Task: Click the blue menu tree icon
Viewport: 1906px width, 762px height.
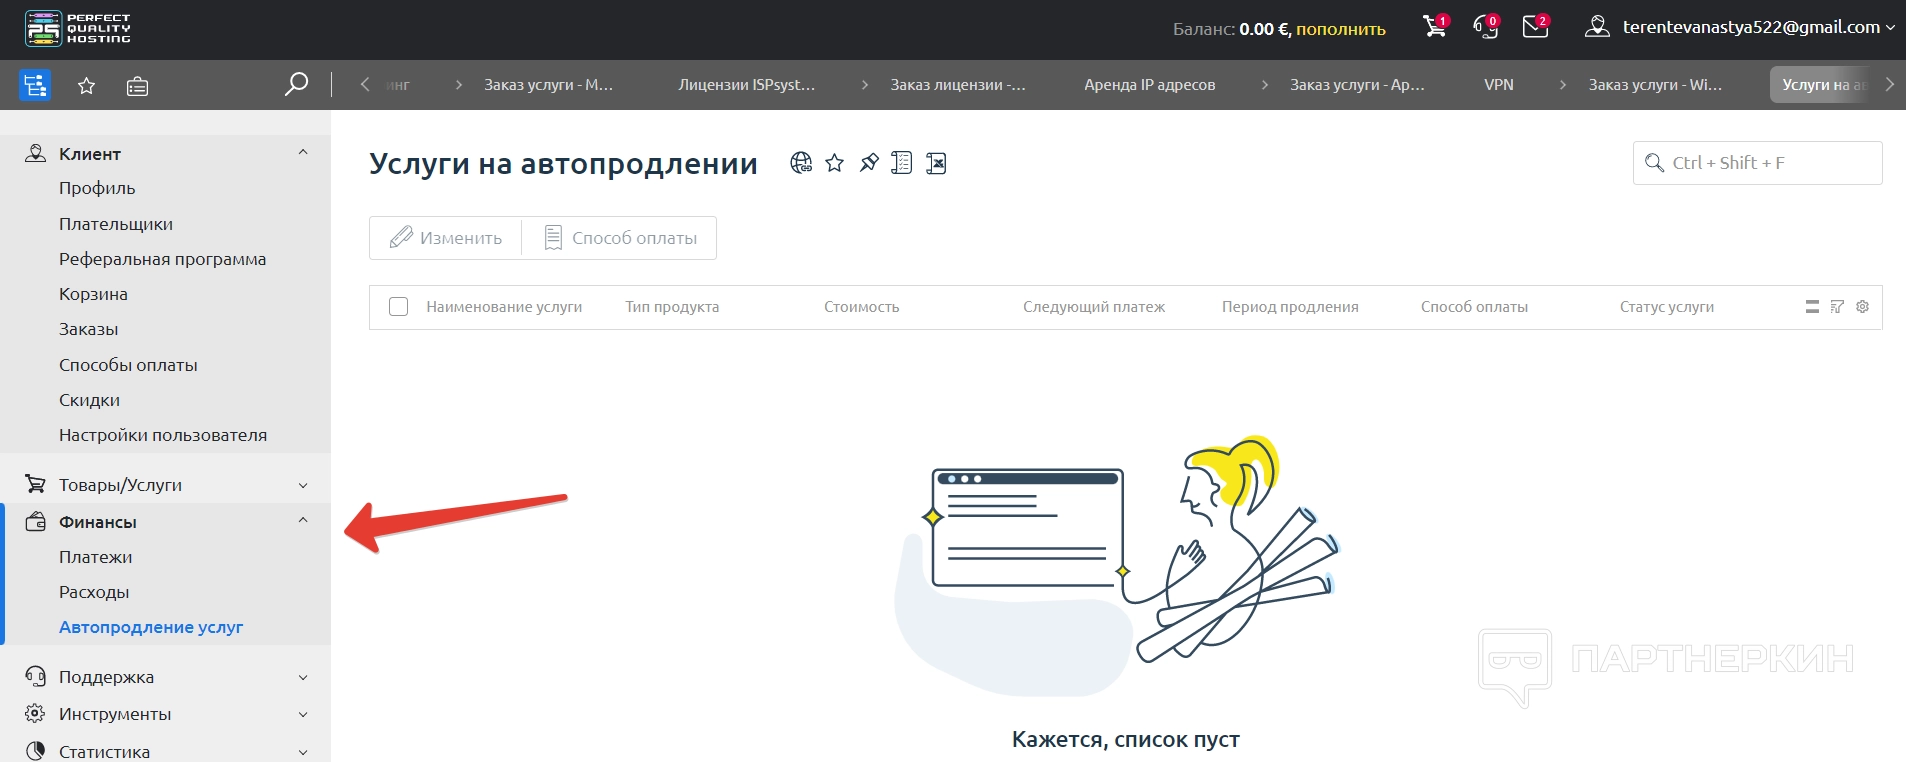Action: tap(35, 85)
